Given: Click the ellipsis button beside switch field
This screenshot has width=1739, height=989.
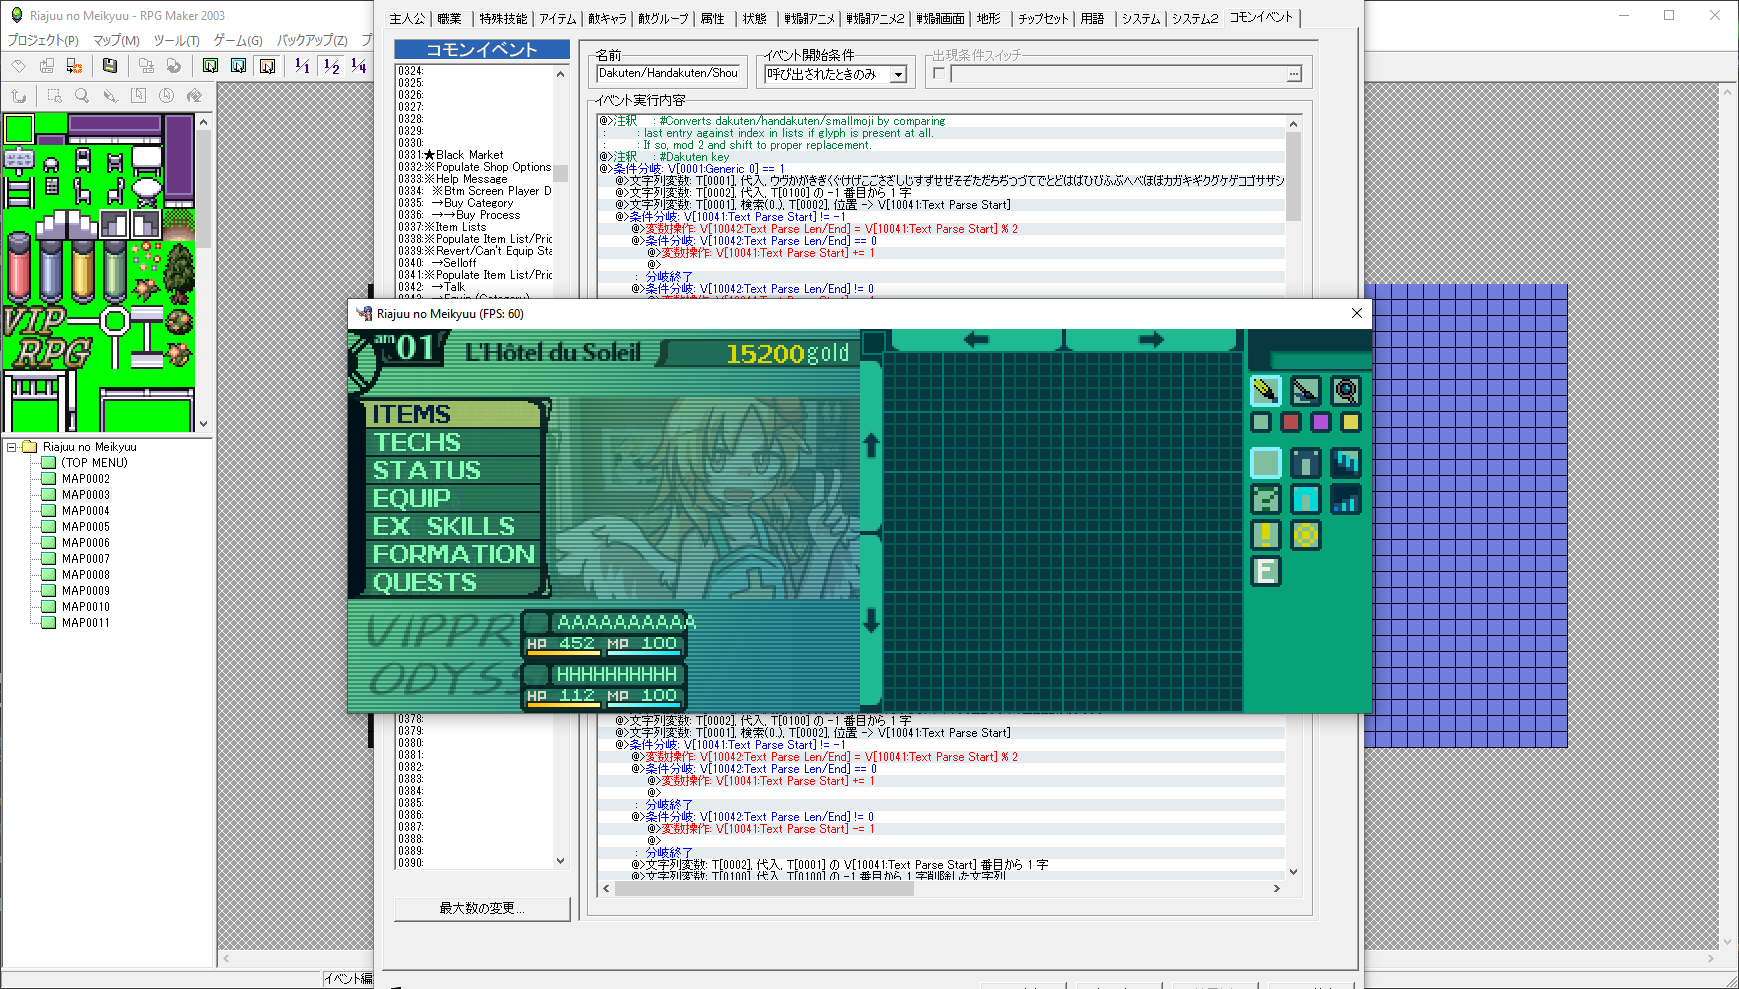Looking at the screenshot, I should click(x=1294, y=74).
